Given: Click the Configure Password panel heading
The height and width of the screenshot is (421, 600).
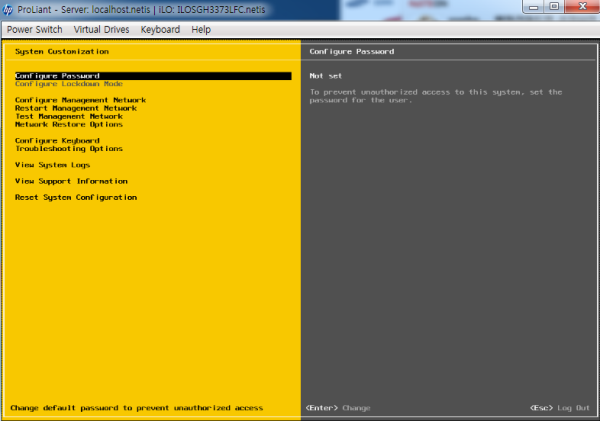Looking at the screenshot, I should 352,51.
